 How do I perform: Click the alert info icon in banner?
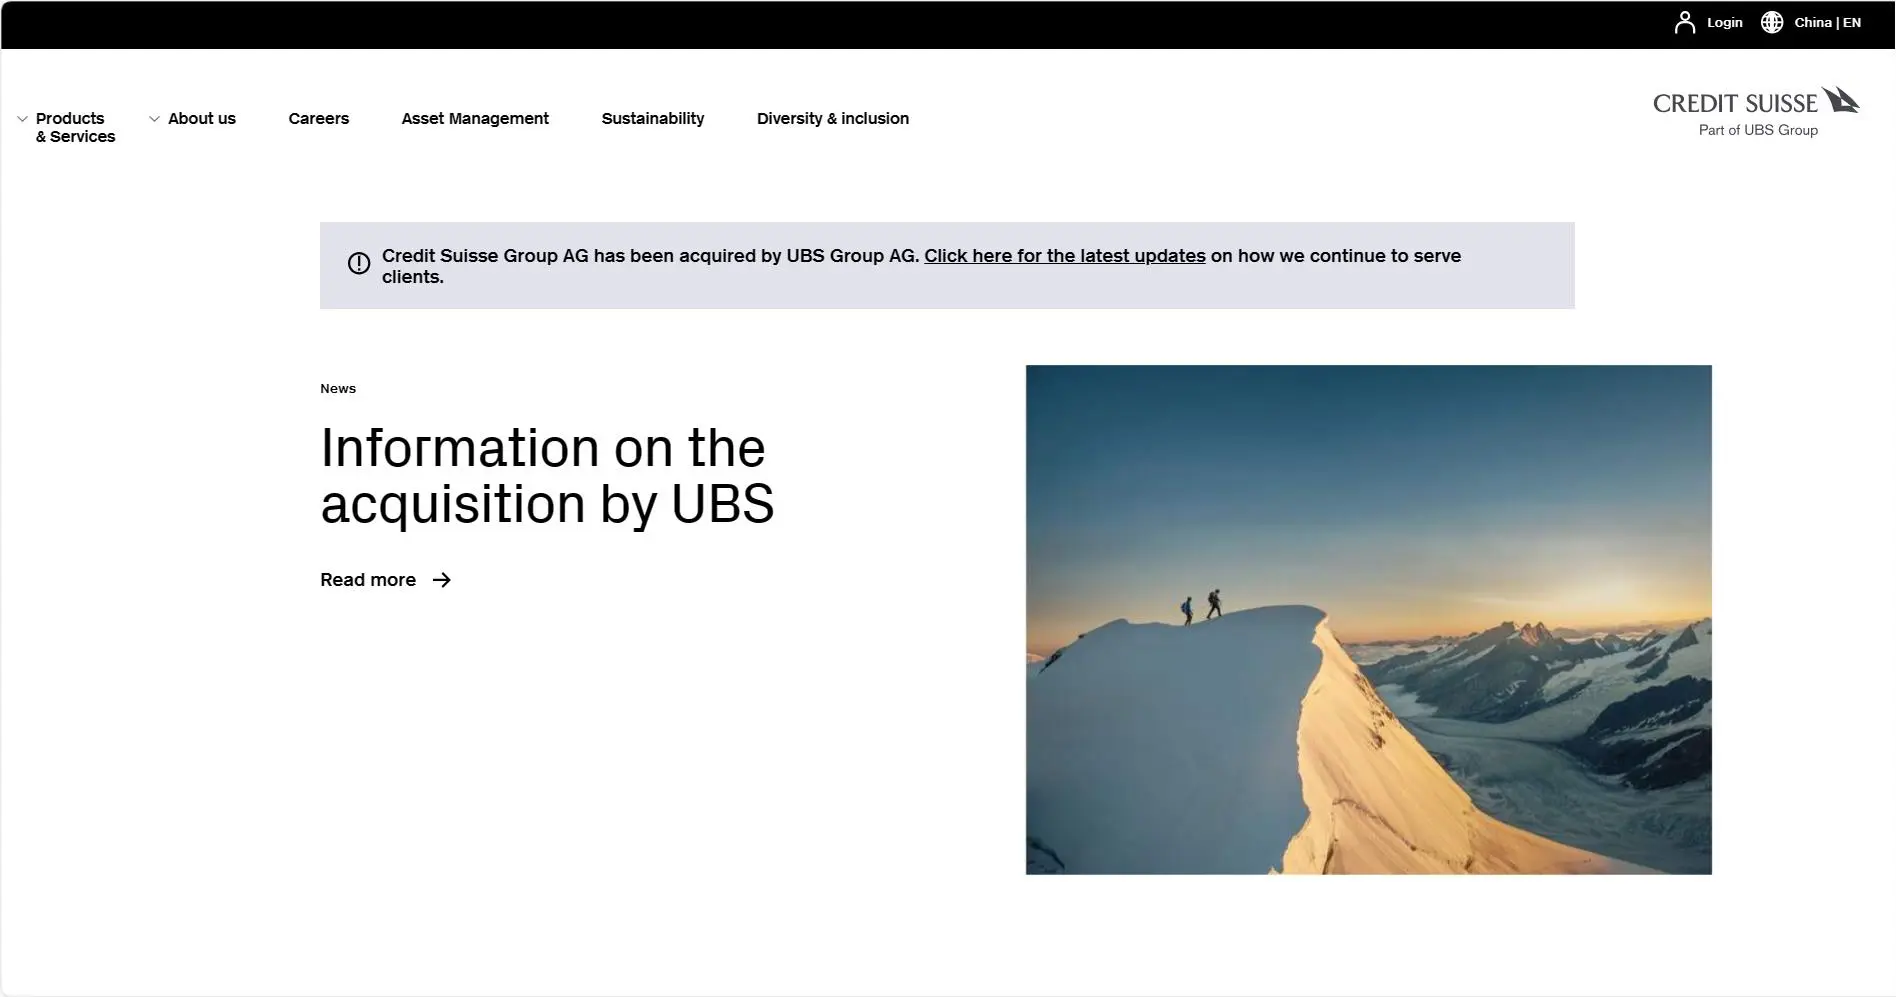tap(359, 263)
